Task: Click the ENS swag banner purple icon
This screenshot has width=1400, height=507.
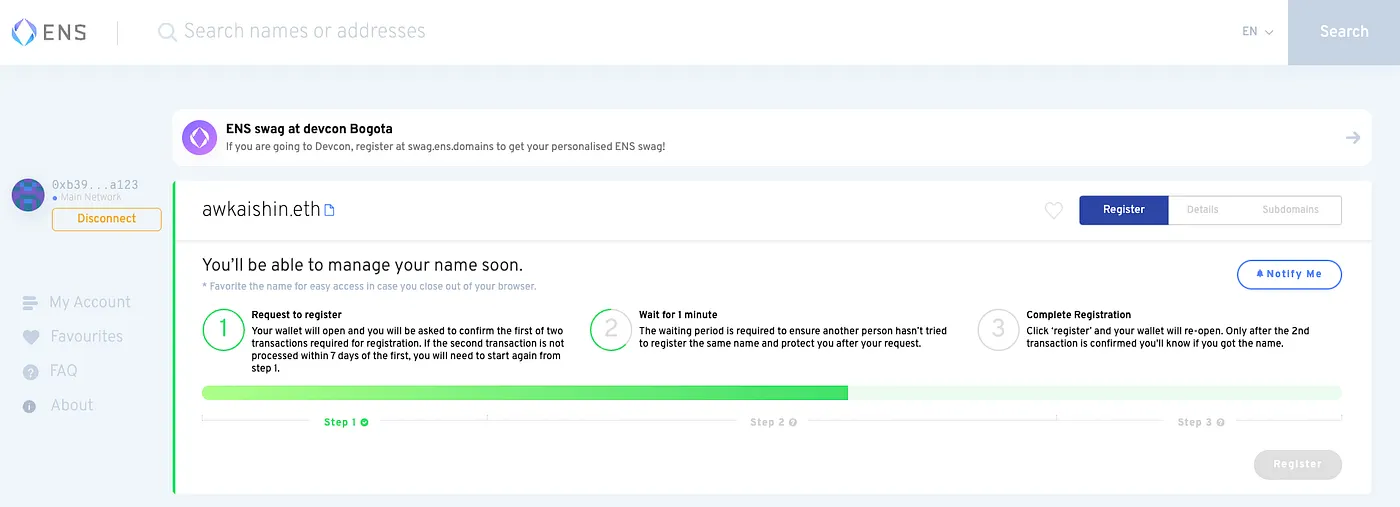Action: (199, 138)
